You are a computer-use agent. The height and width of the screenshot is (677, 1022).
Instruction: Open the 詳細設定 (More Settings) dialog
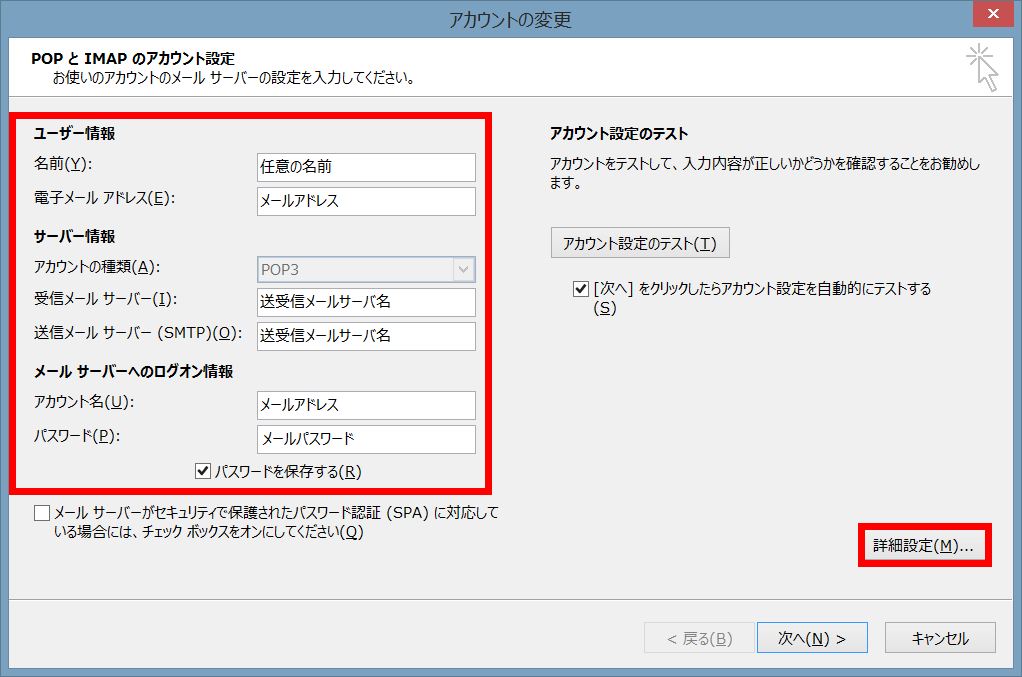coord(923,545)
